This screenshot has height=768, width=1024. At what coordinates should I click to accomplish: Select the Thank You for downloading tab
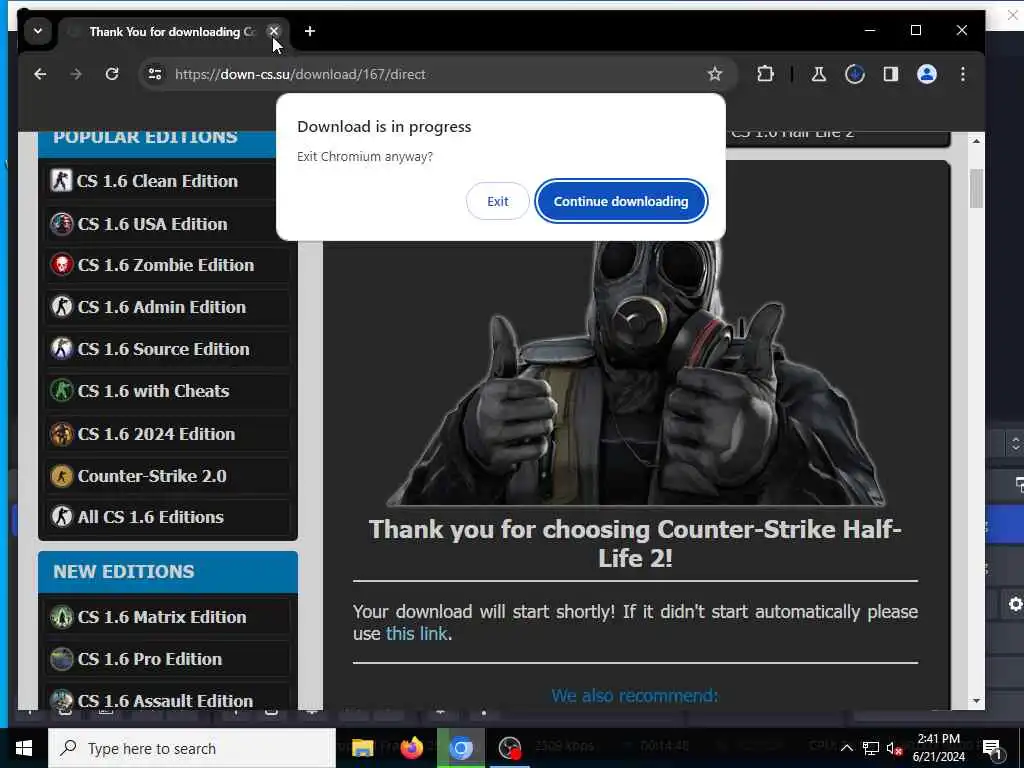[171, 31]
